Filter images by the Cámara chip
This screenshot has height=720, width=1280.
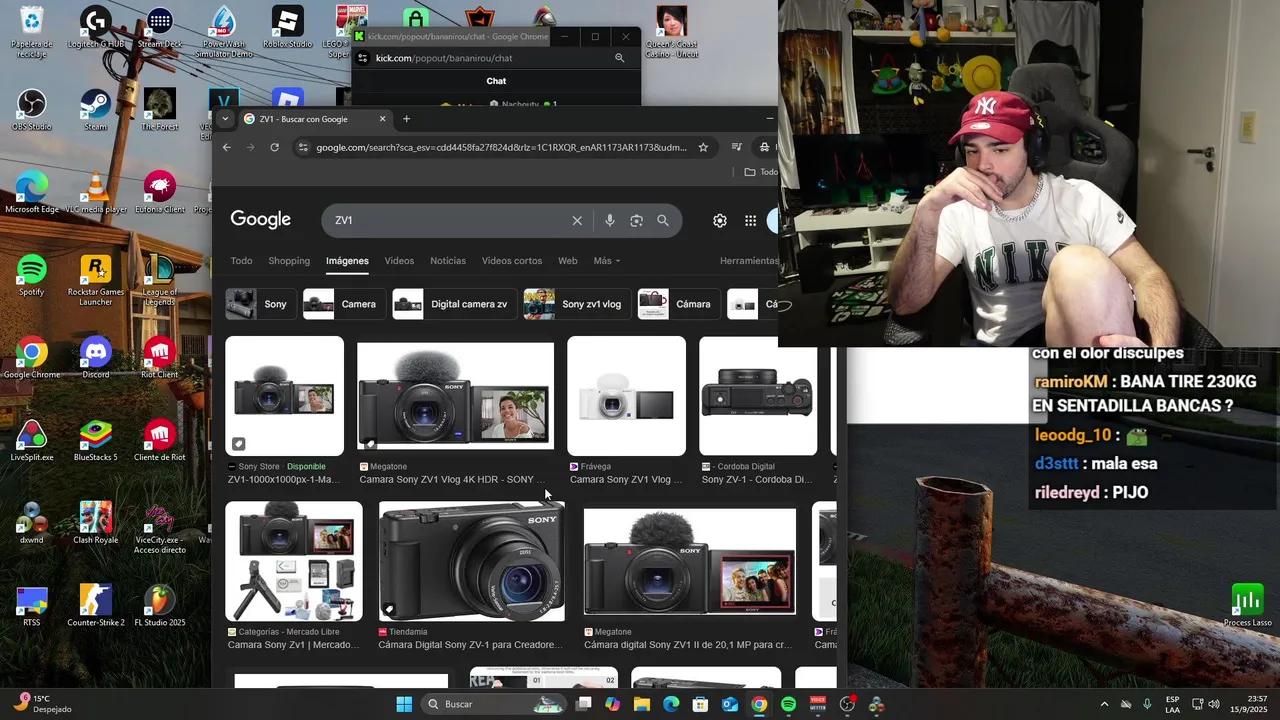tap(679, 304)
